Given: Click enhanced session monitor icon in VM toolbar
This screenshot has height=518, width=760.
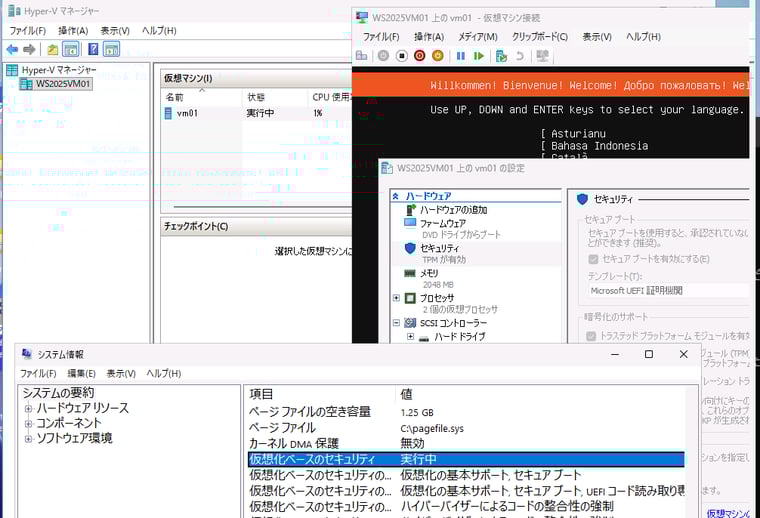Looking at the screenshot, I should [x=542, y=56].
